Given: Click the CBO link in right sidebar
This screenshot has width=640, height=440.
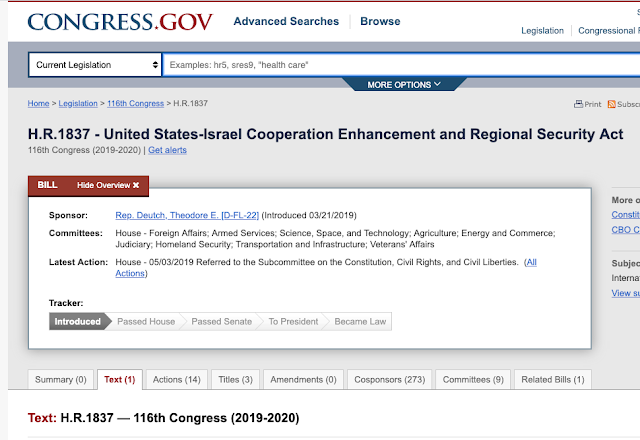Looking at the screenshot, I should point(625,230).
